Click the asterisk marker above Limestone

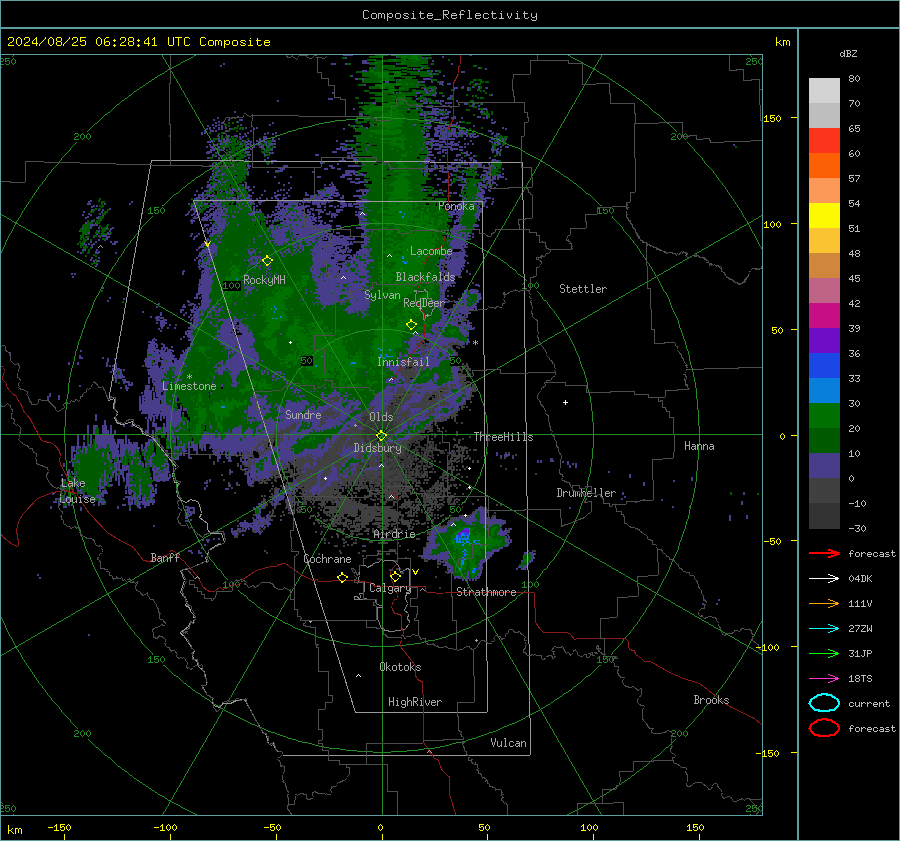point(189,377)
